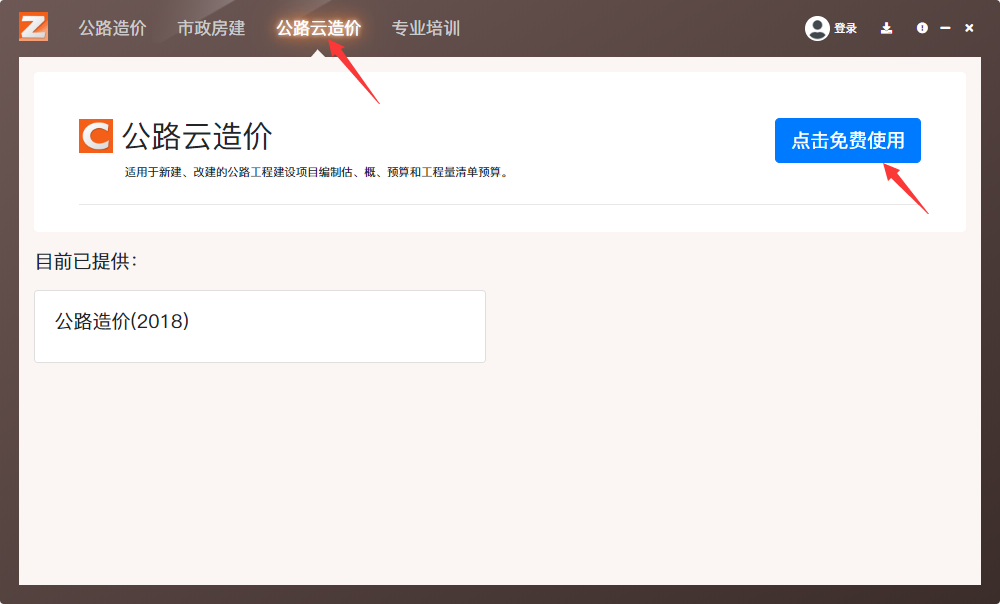Viewport: 1000px width, 604px height.
Task: Click the 点击免费使用 button
Action: pyautogui.click(x=848, y=140)
